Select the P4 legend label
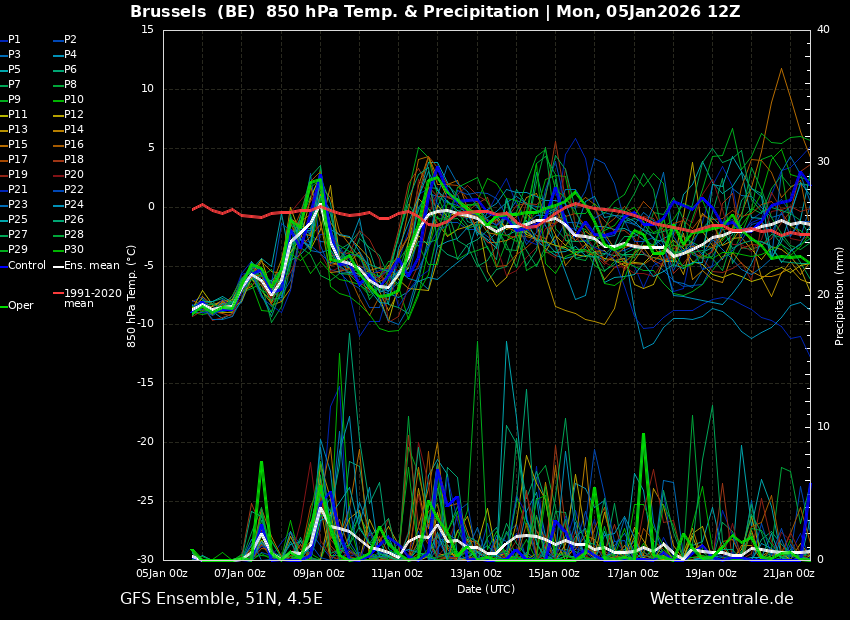 65,55
